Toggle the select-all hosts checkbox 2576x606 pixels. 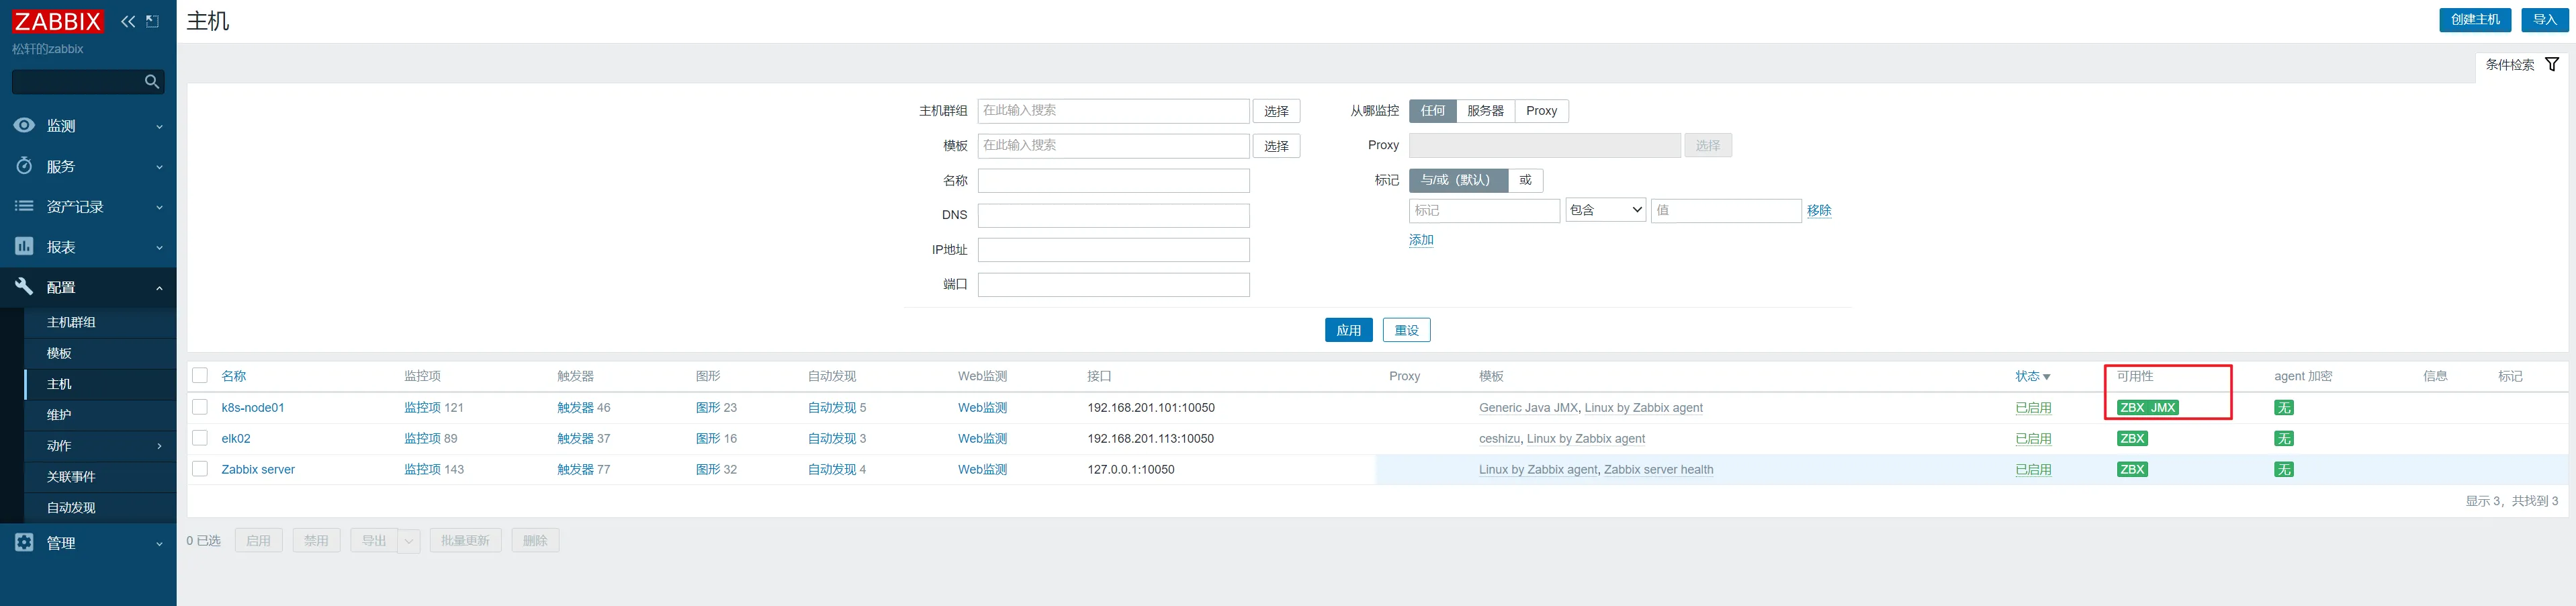200,376
